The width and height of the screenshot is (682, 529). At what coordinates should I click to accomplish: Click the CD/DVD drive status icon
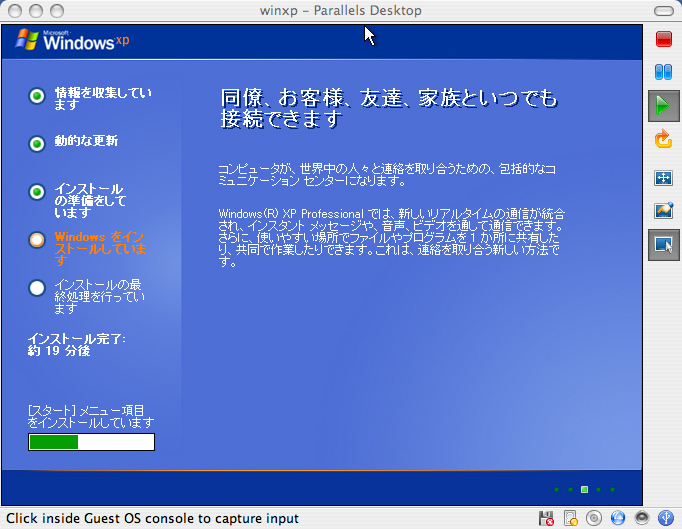[594, 518]
